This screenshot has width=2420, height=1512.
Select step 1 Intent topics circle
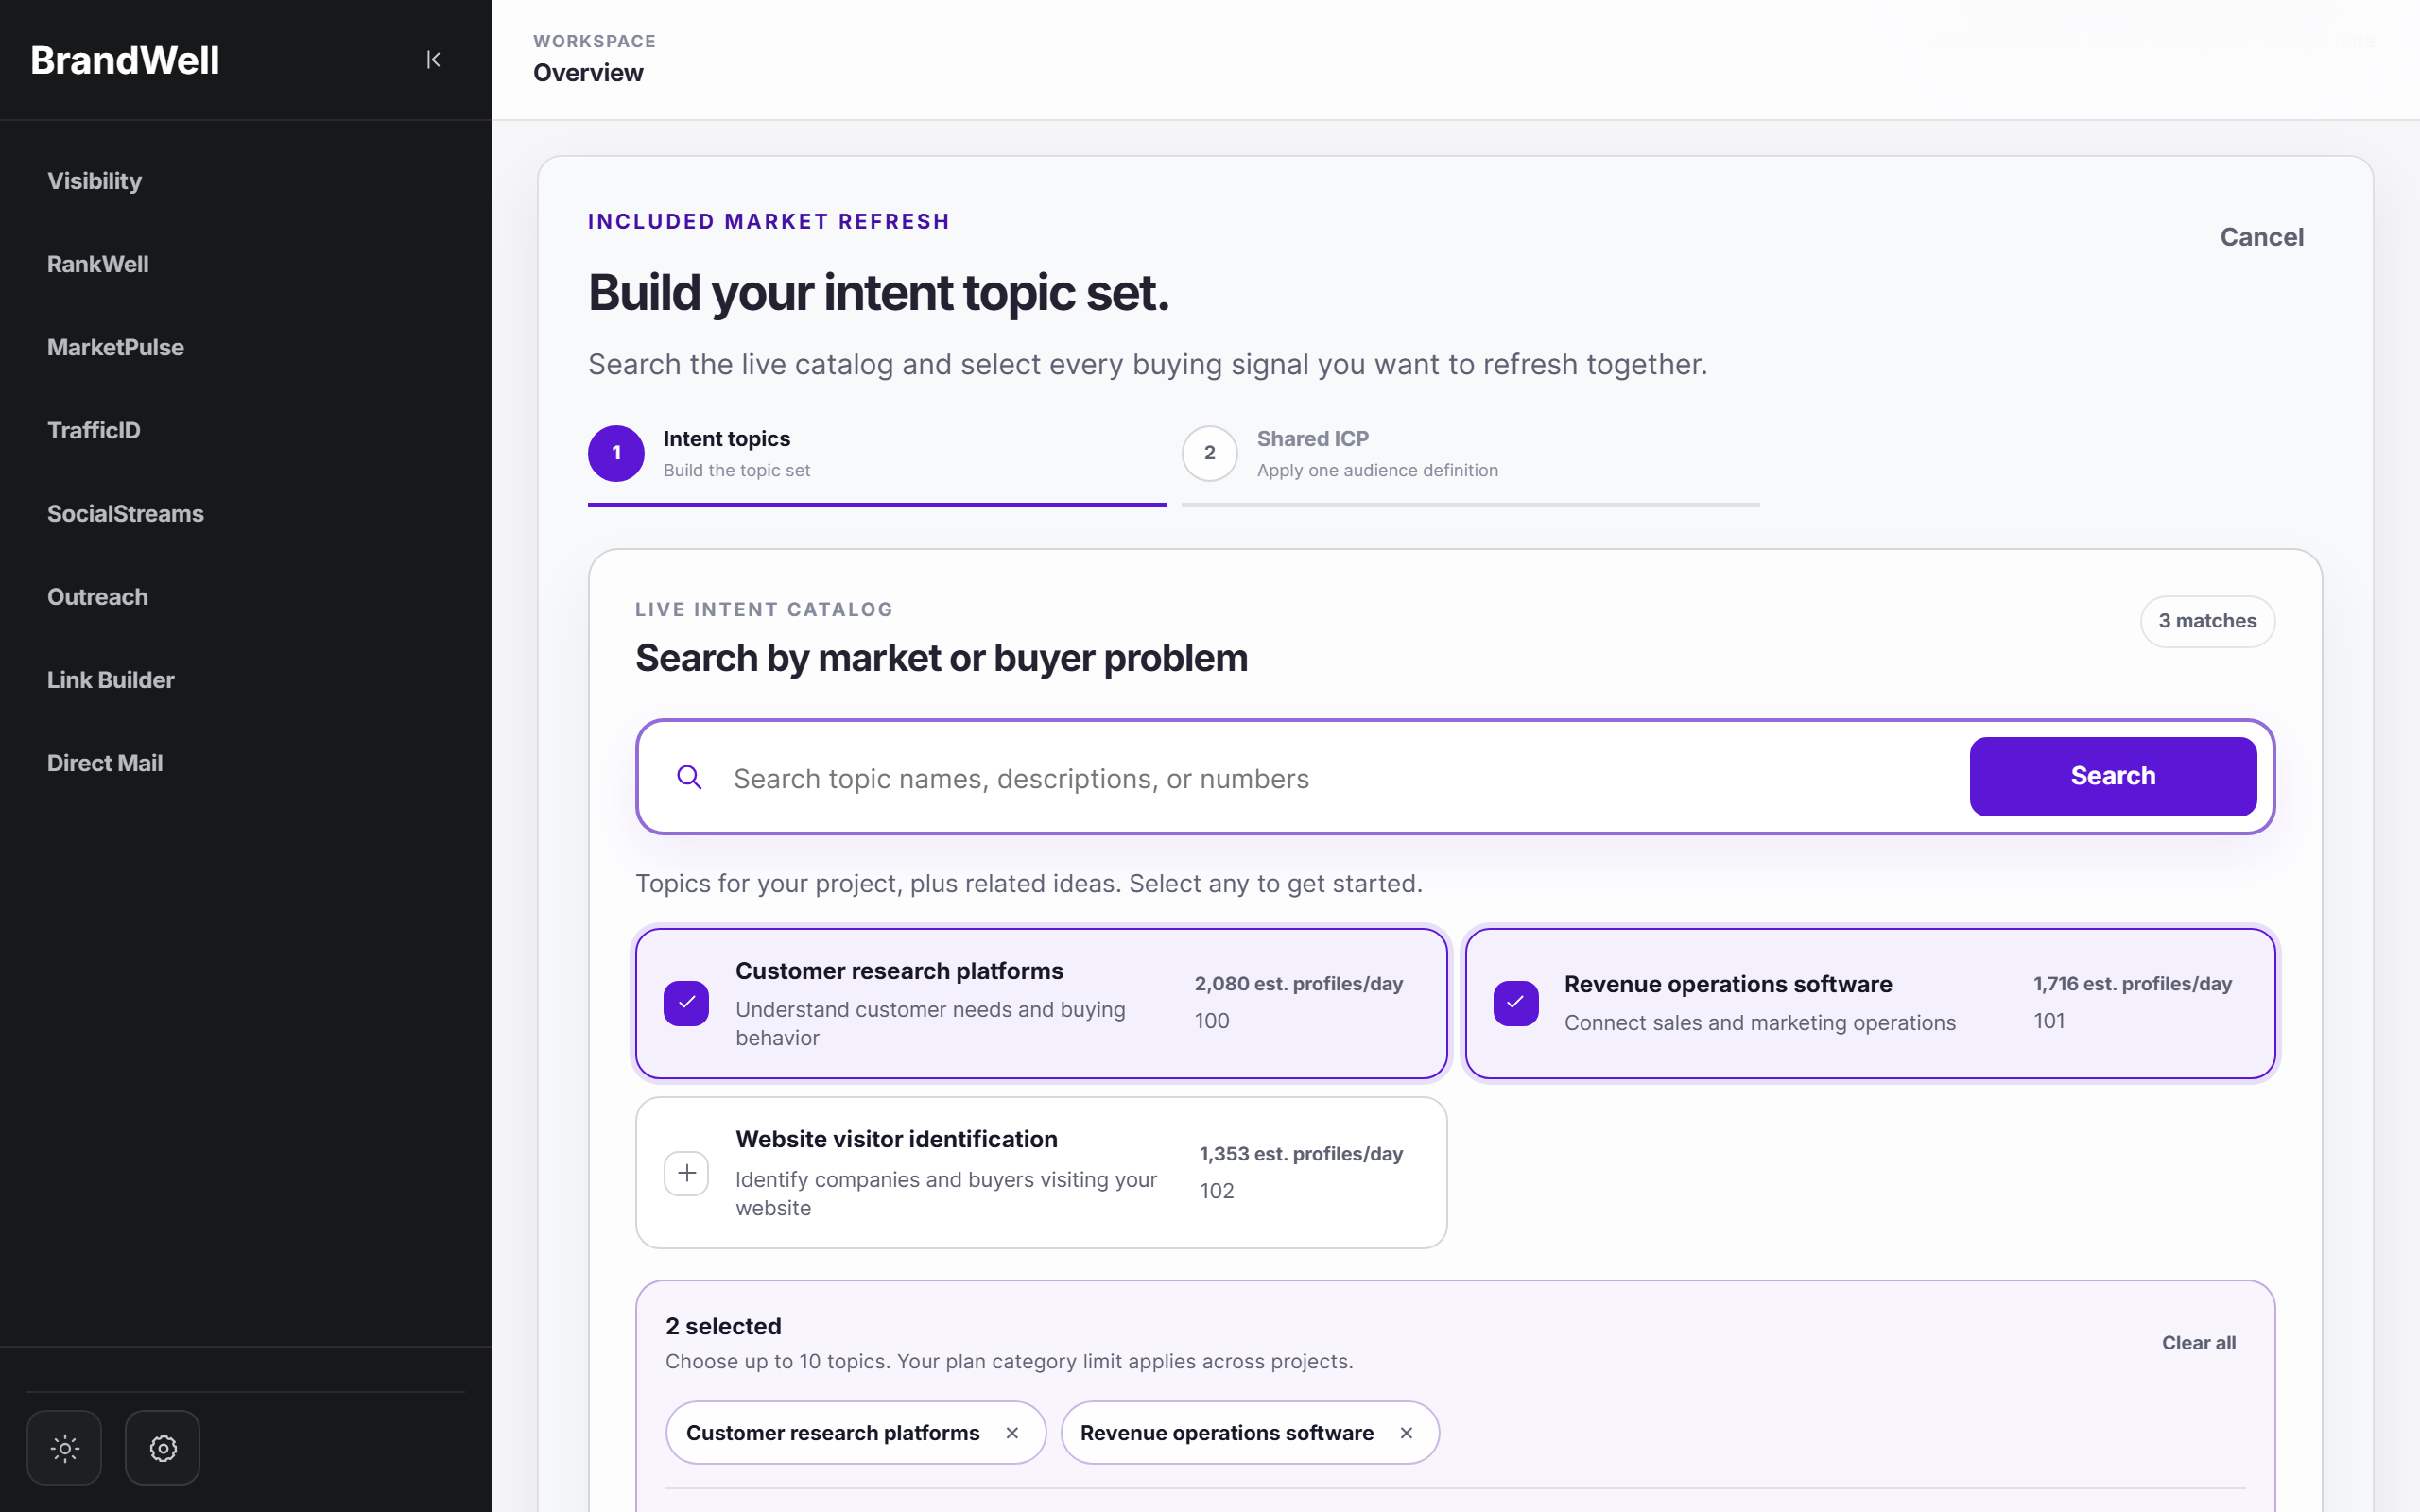click(x=616, y=453)
